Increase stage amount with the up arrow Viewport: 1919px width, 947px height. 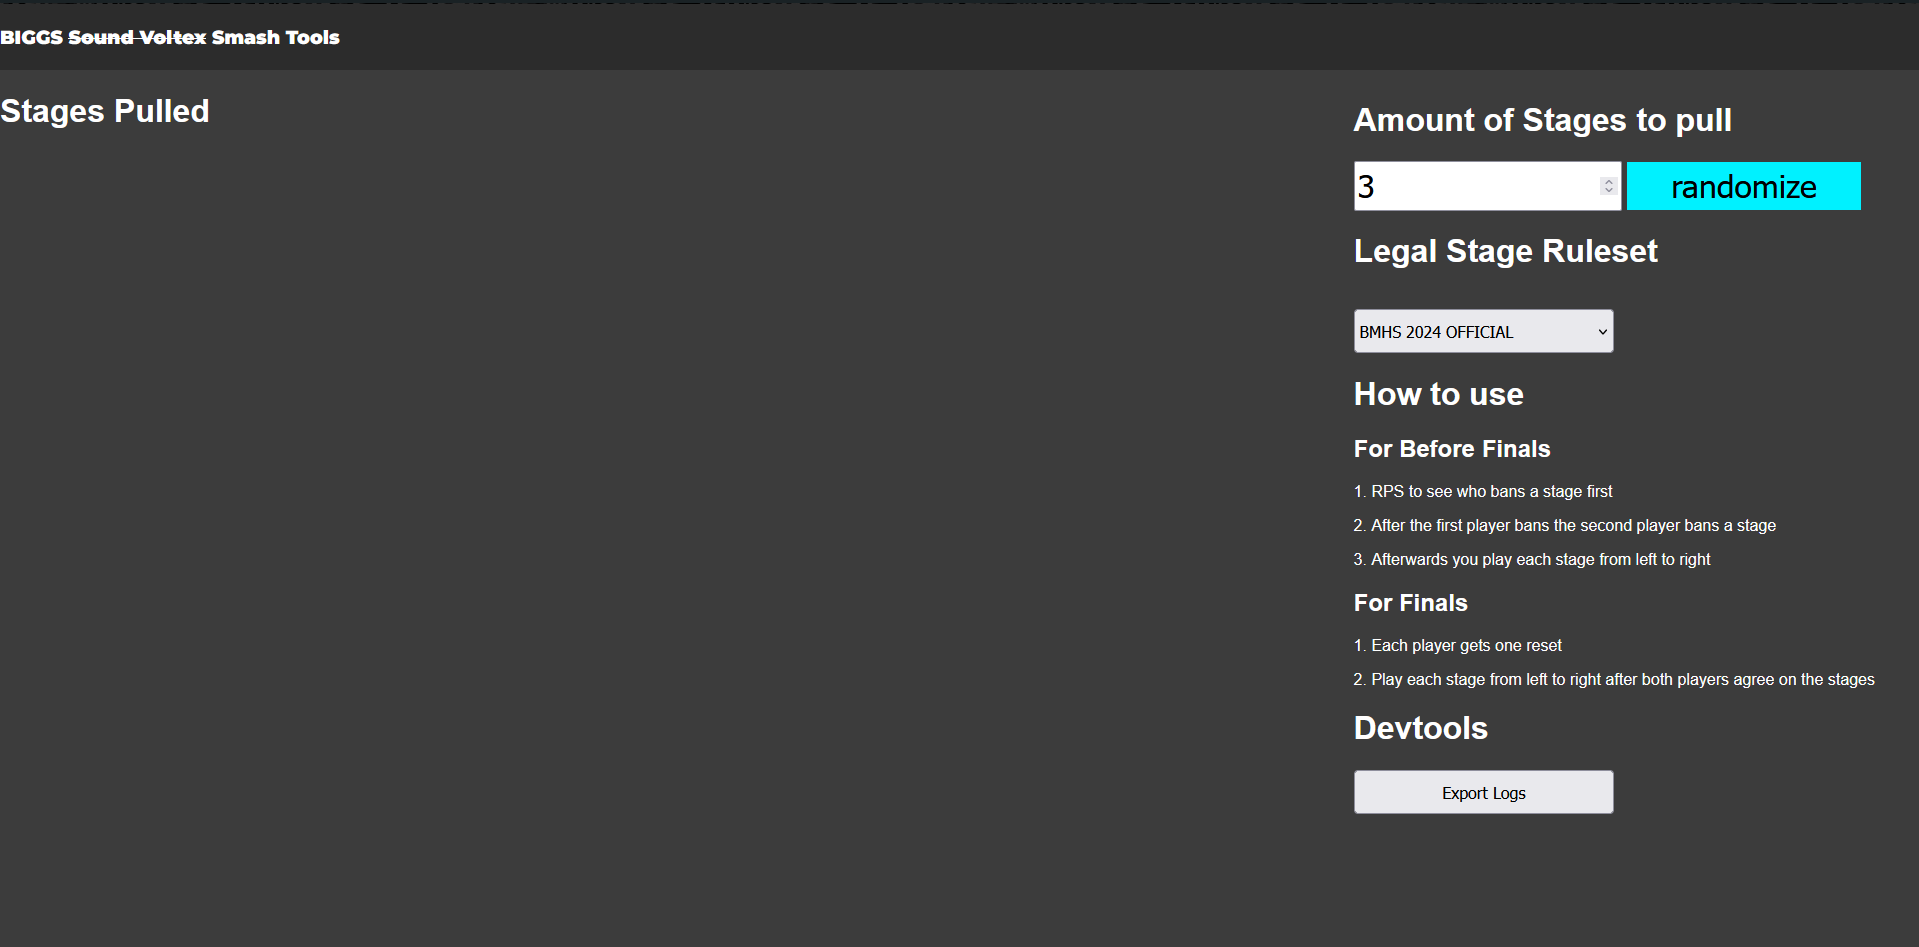point(1608,182)
